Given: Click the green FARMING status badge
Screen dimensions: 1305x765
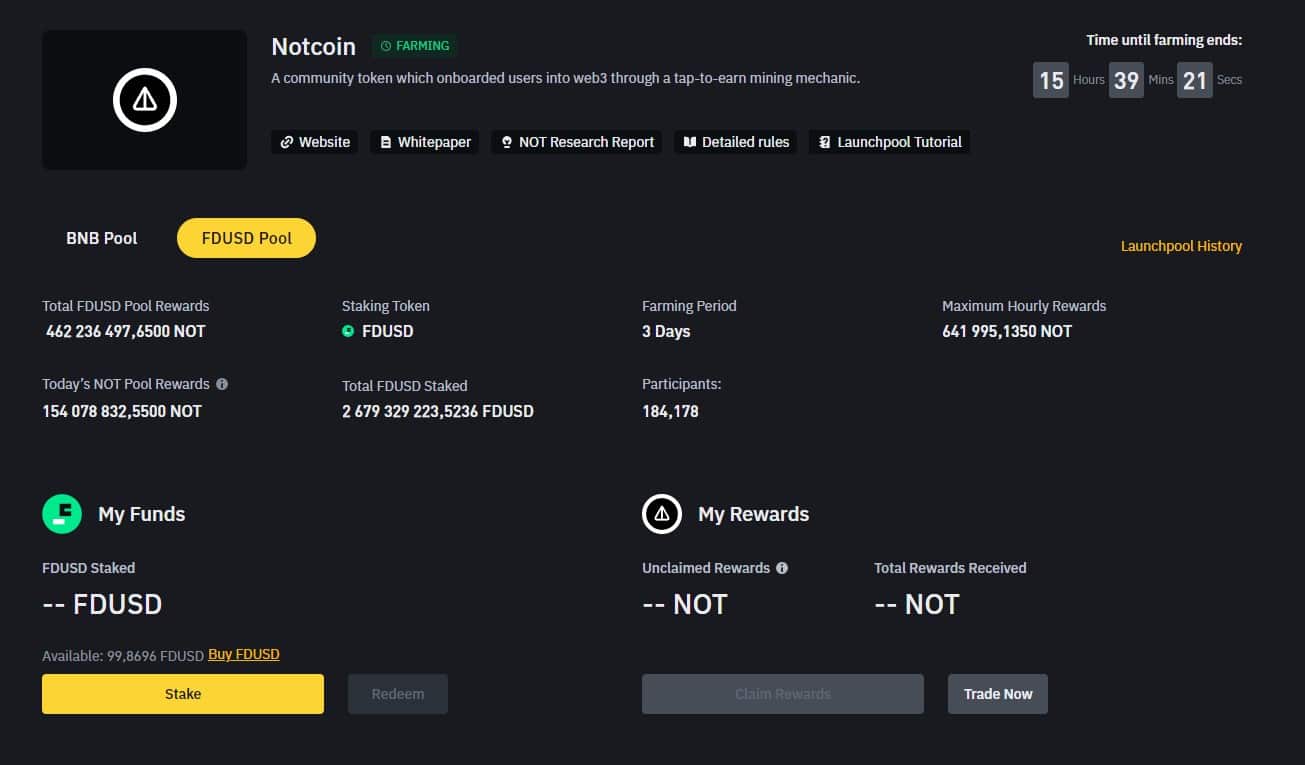Looking at the screenshot, I should pos(415,46).
